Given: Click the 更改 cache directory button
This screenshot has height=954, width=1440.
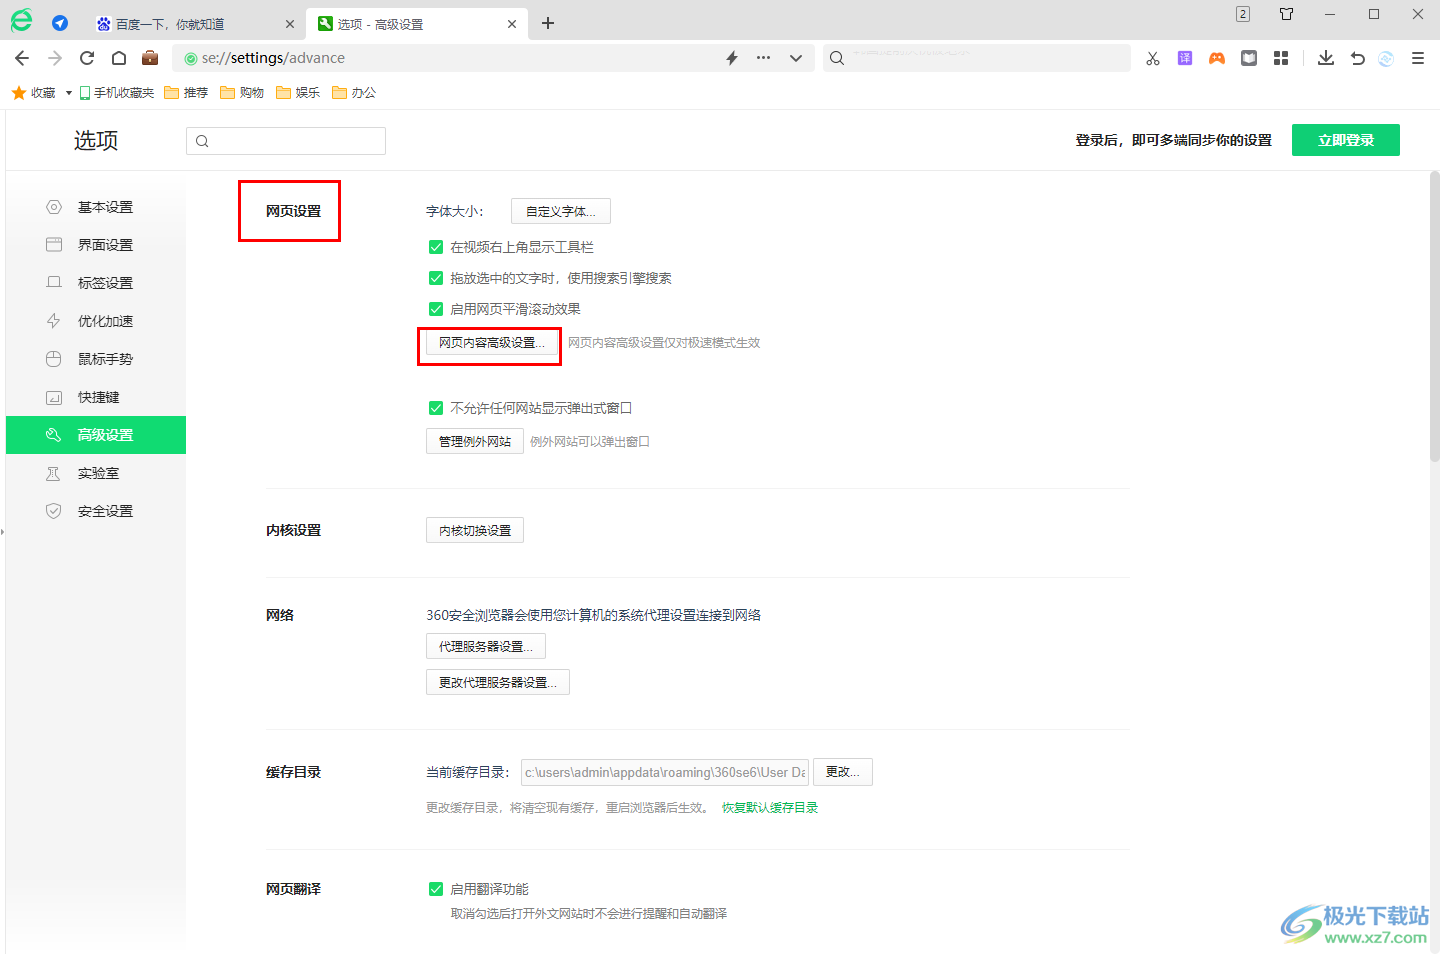Looking at the screenshot, I should tap(843, 772).
